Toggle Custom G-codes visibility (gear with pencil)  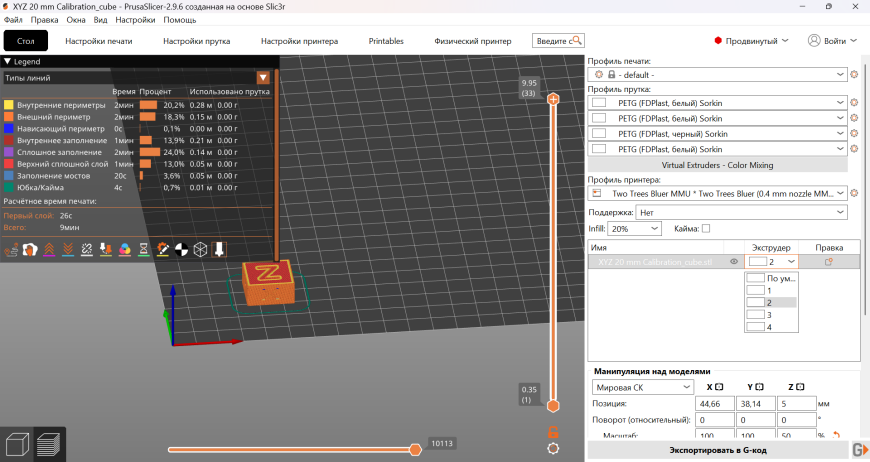(x=163, y=250)
